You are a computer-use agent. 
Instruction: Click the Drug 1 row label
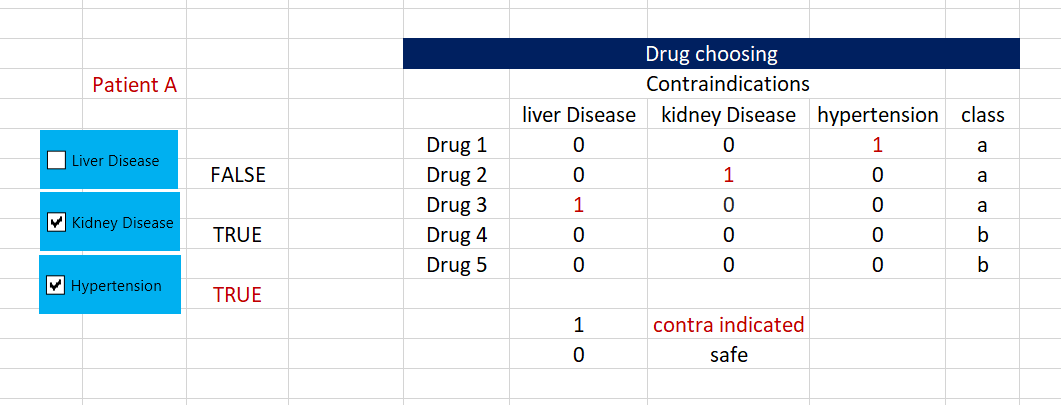pos(456,145)
